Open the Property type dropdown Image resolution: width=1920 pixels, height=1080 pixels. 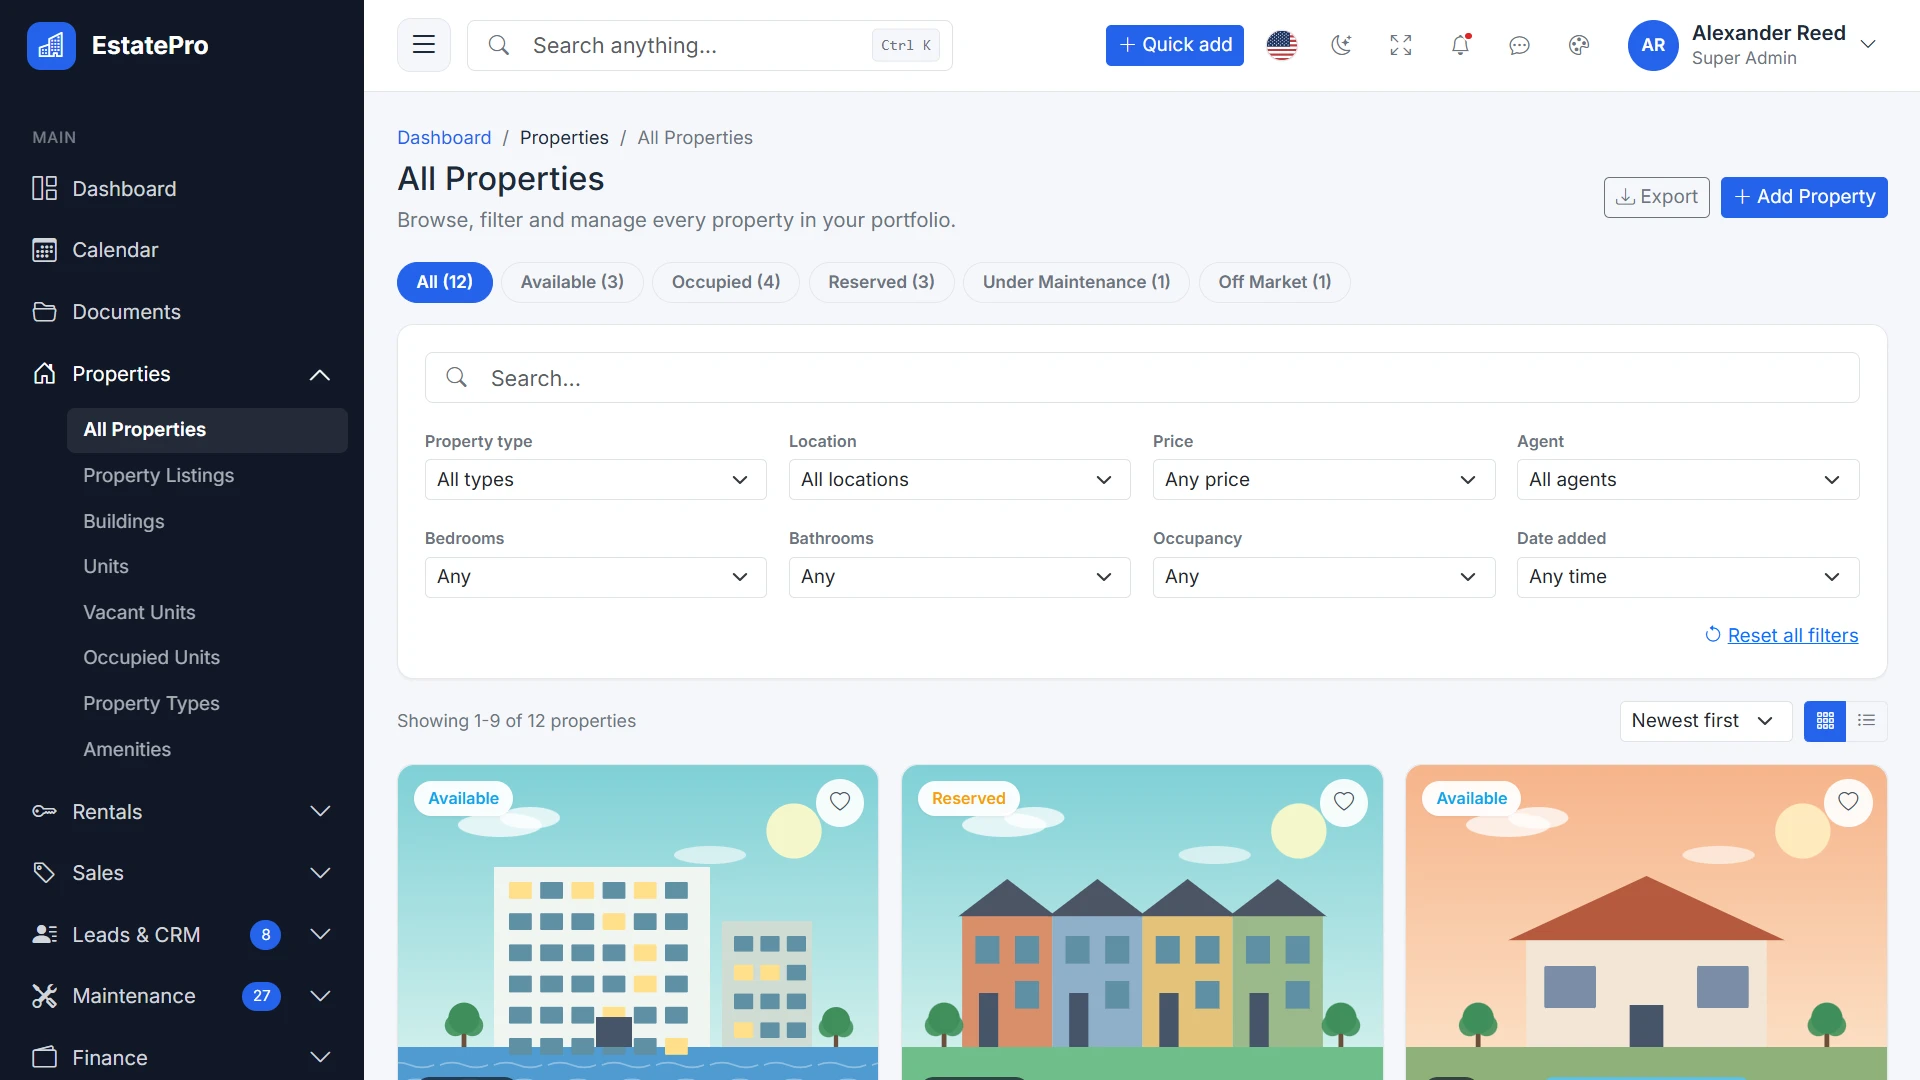595,480
